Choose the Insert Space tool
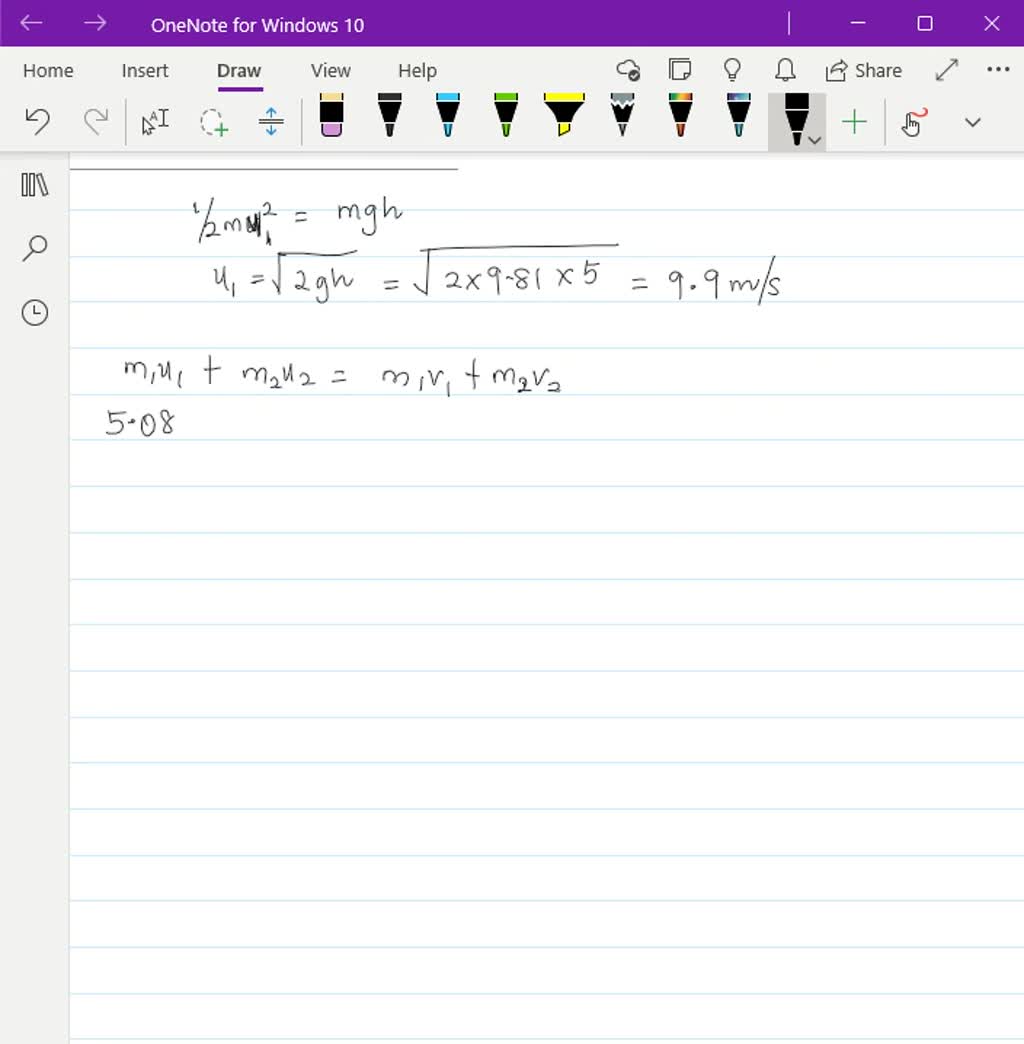The height and width of the screenshot is (1044, 1024). tap(271, 122)
